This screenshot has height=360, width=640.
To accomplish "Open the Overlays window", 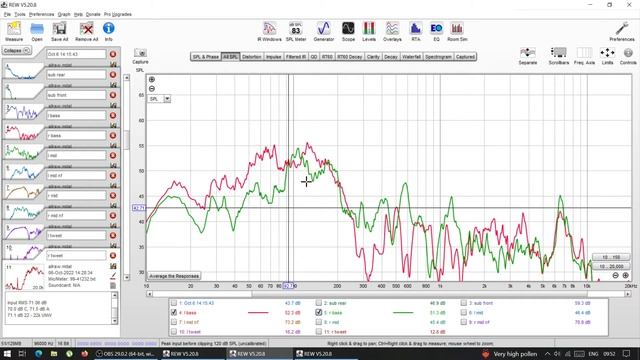I will 392,31.
